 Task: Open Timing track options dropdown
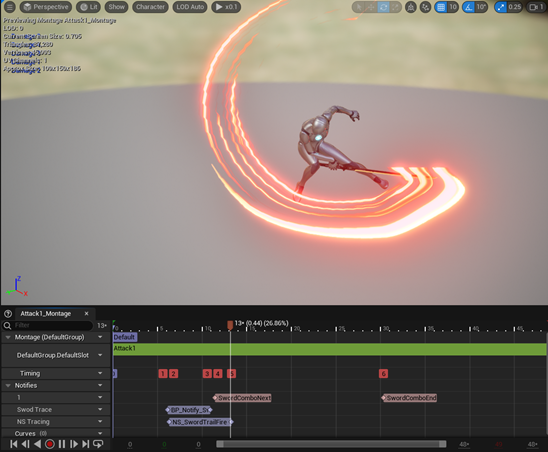100,373
